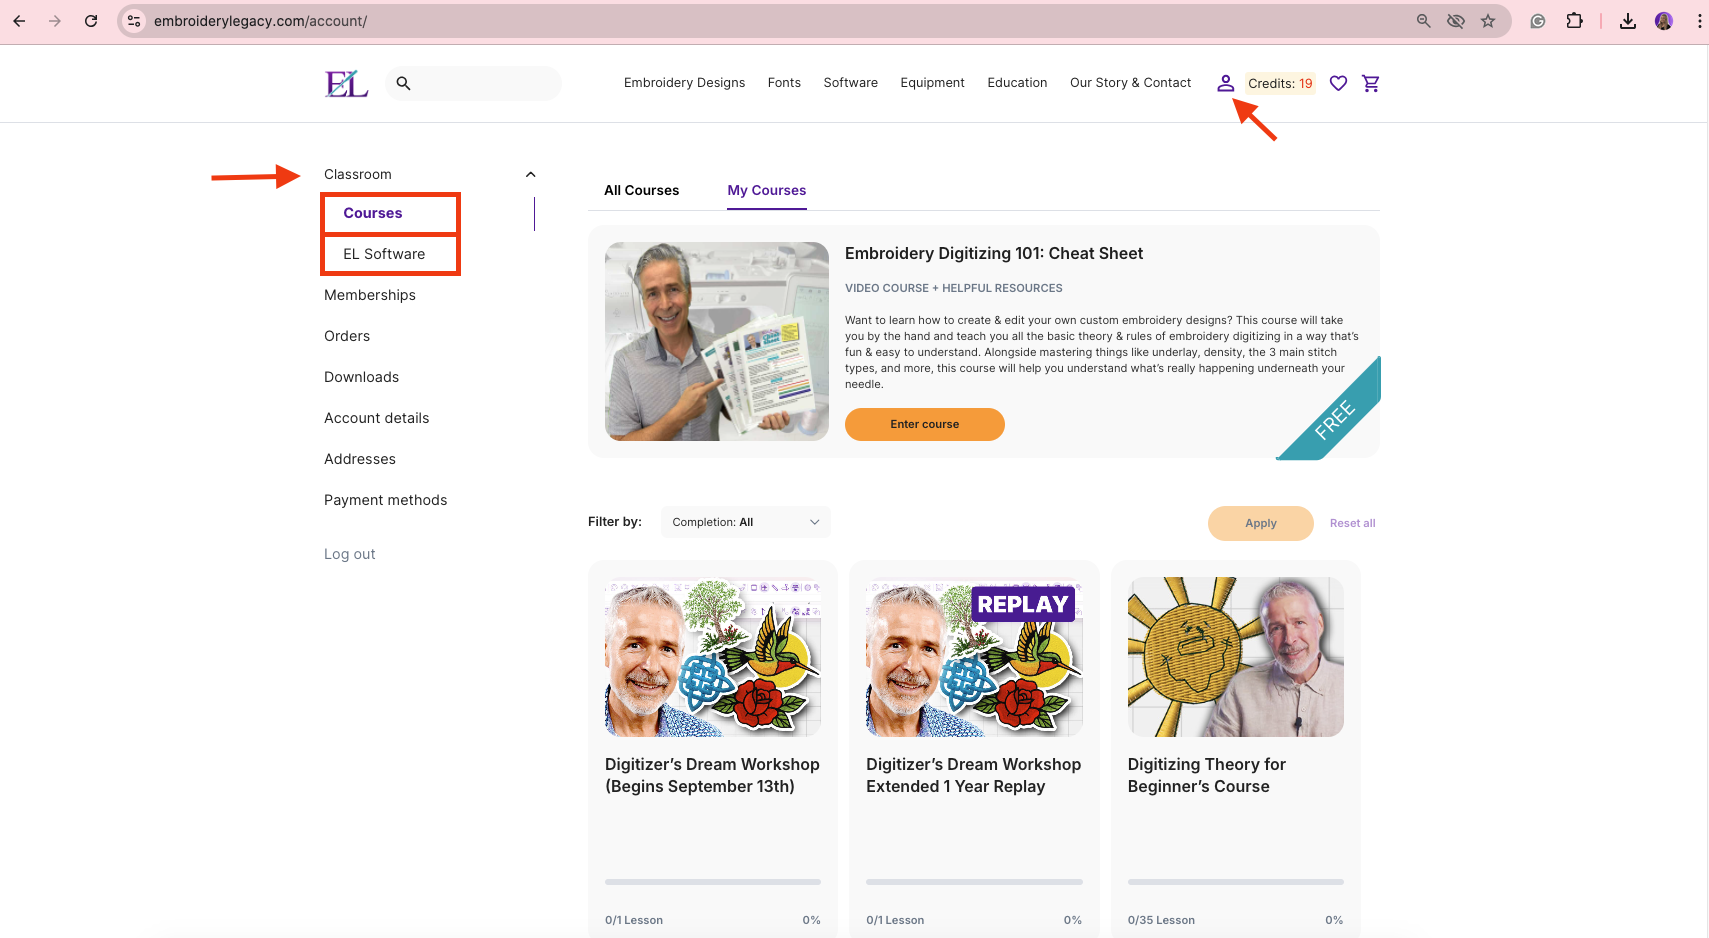
Task: Open the browser extensions puzzle icon
Action: [x=1575, y=21]
